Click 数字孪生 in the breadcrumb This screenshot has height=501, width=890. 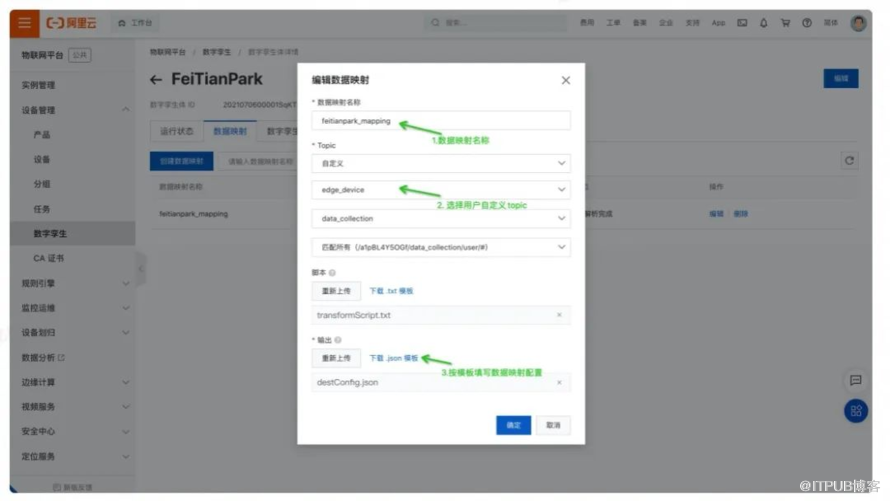coord(217,52)
